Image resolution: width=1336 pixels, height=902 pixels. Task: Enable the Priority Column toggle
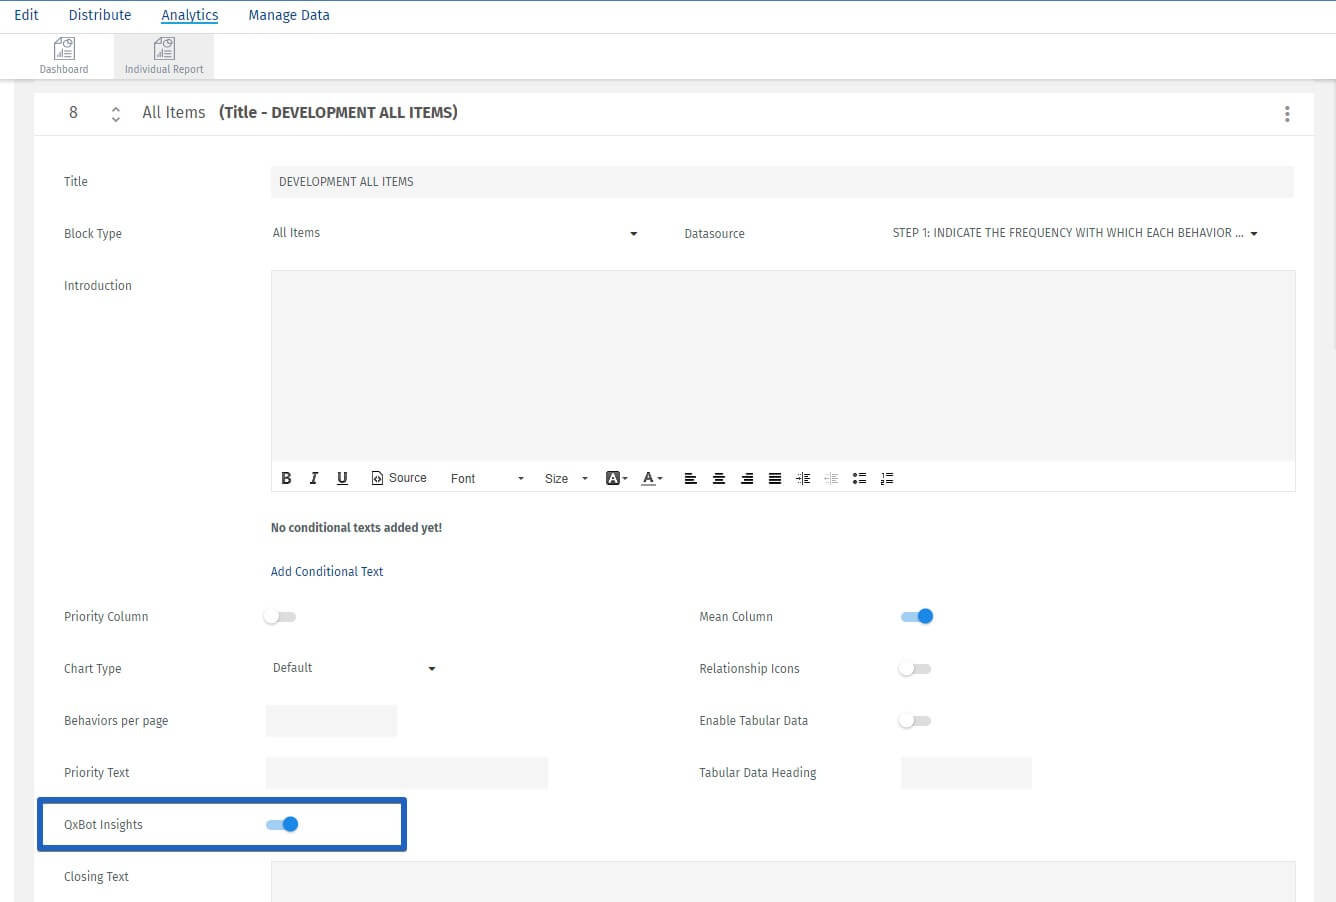pos(280,616)
